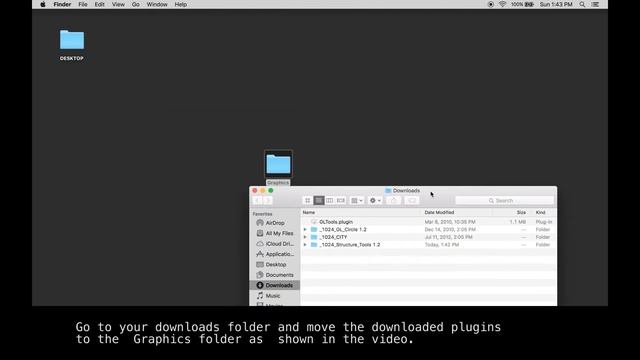The image size is (640, 360).
Task: Click the Sun 1:43 PM clock
Action: 556,4
